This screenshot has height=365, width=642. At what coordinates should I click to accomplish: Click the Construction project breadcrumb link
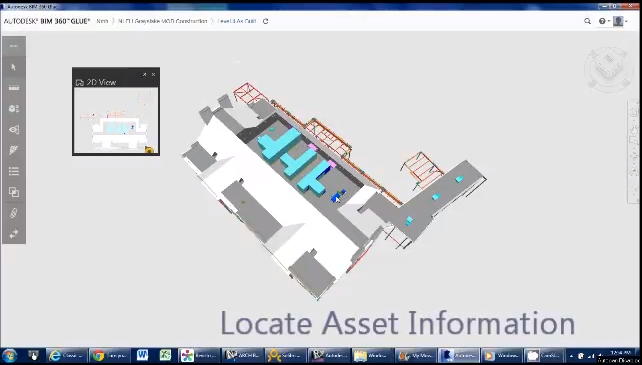163,21
